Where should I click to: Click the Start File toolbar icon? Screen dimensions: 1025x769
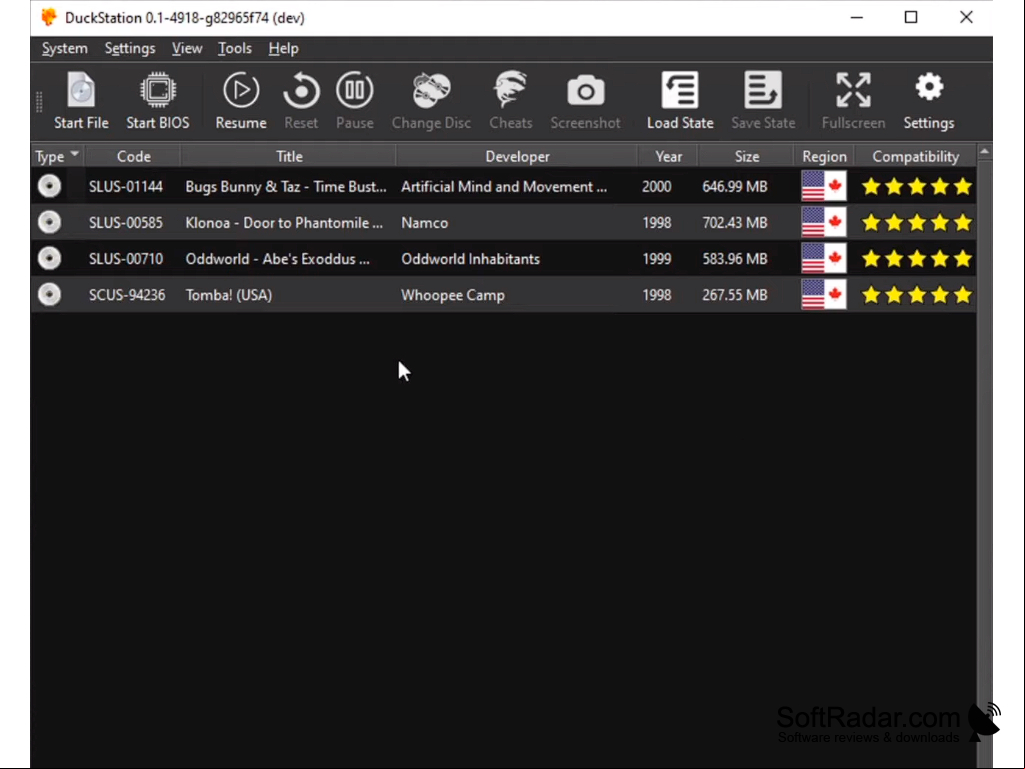[x=81, y=90]
